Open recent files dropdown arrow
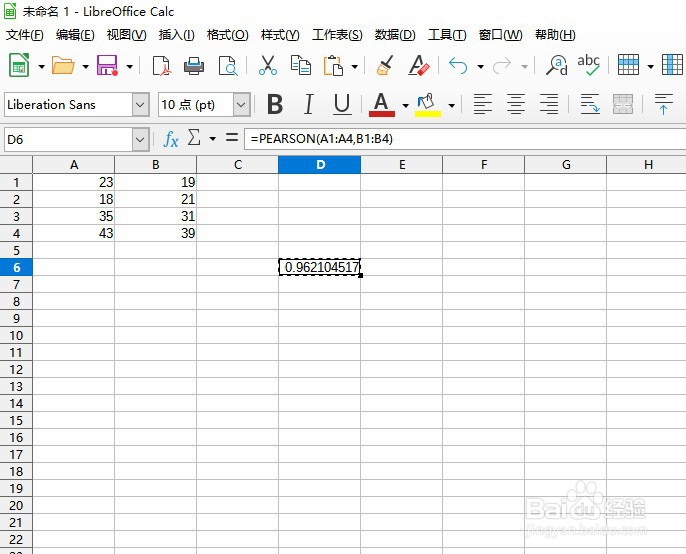686x554 pixels. coord(86,67)
